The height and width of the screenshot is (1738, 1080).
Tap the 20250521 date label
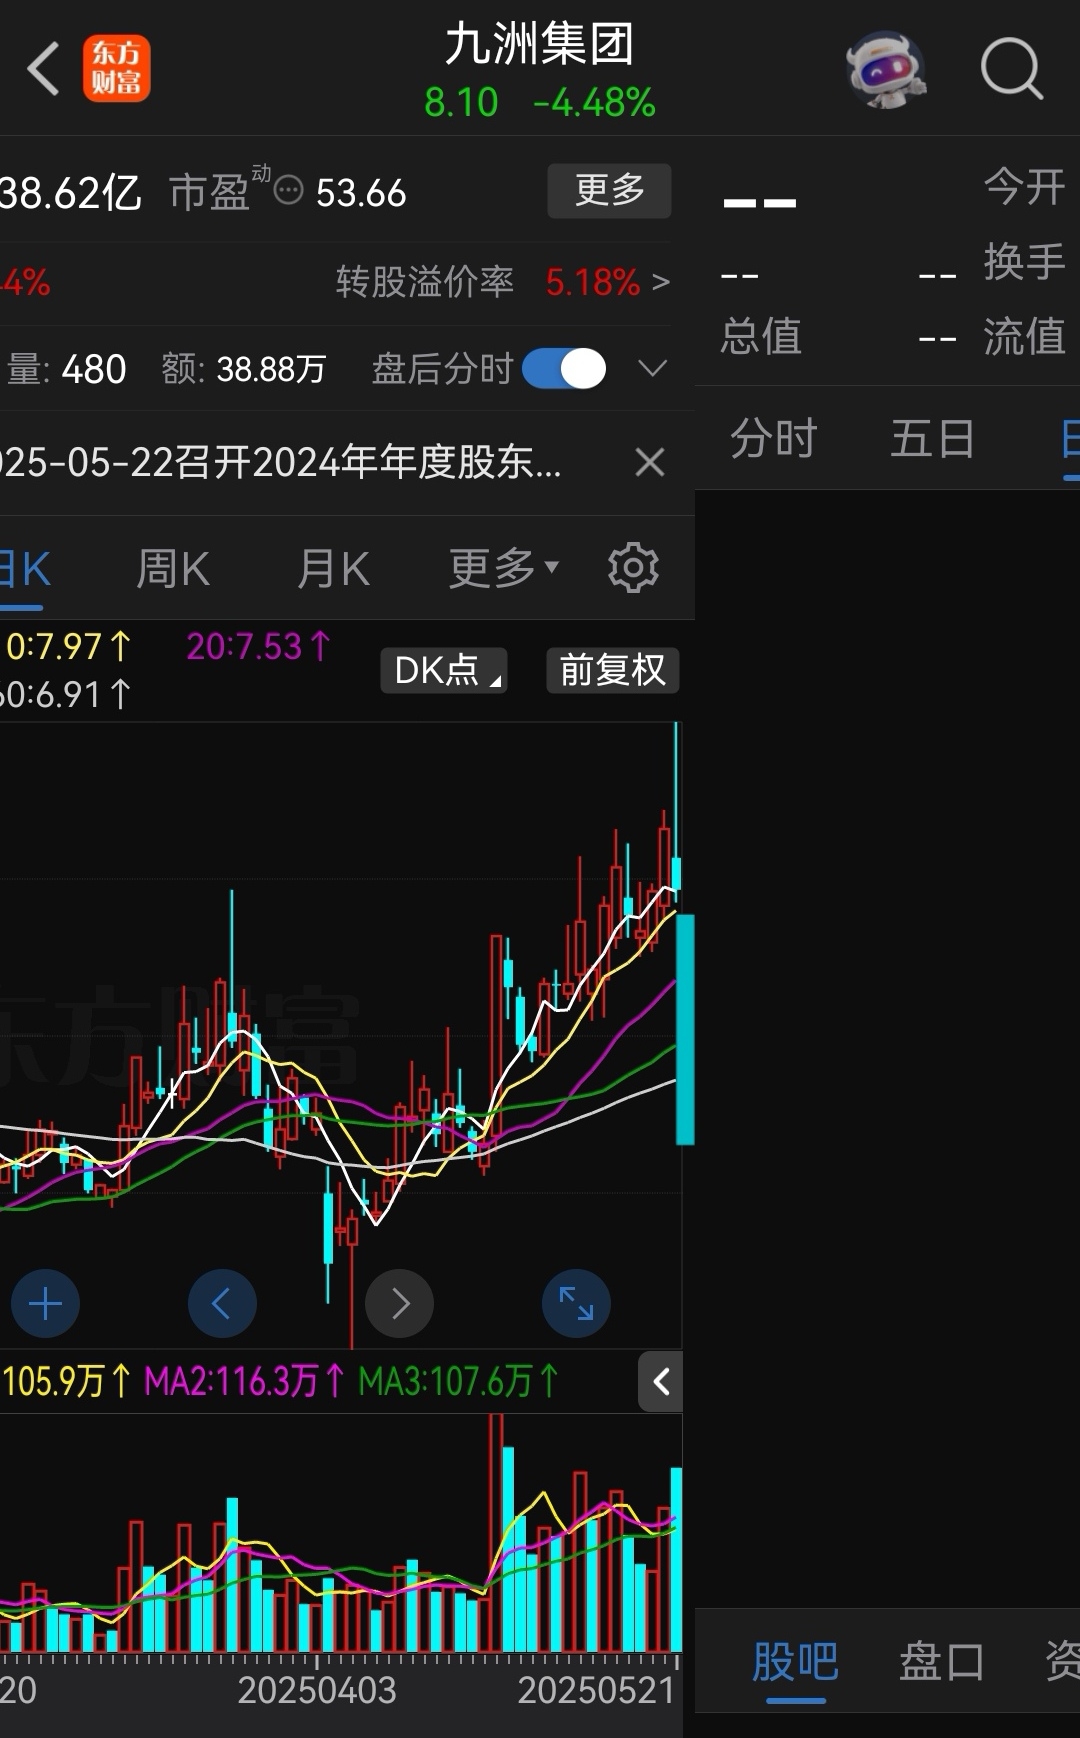pos(597,1690)
